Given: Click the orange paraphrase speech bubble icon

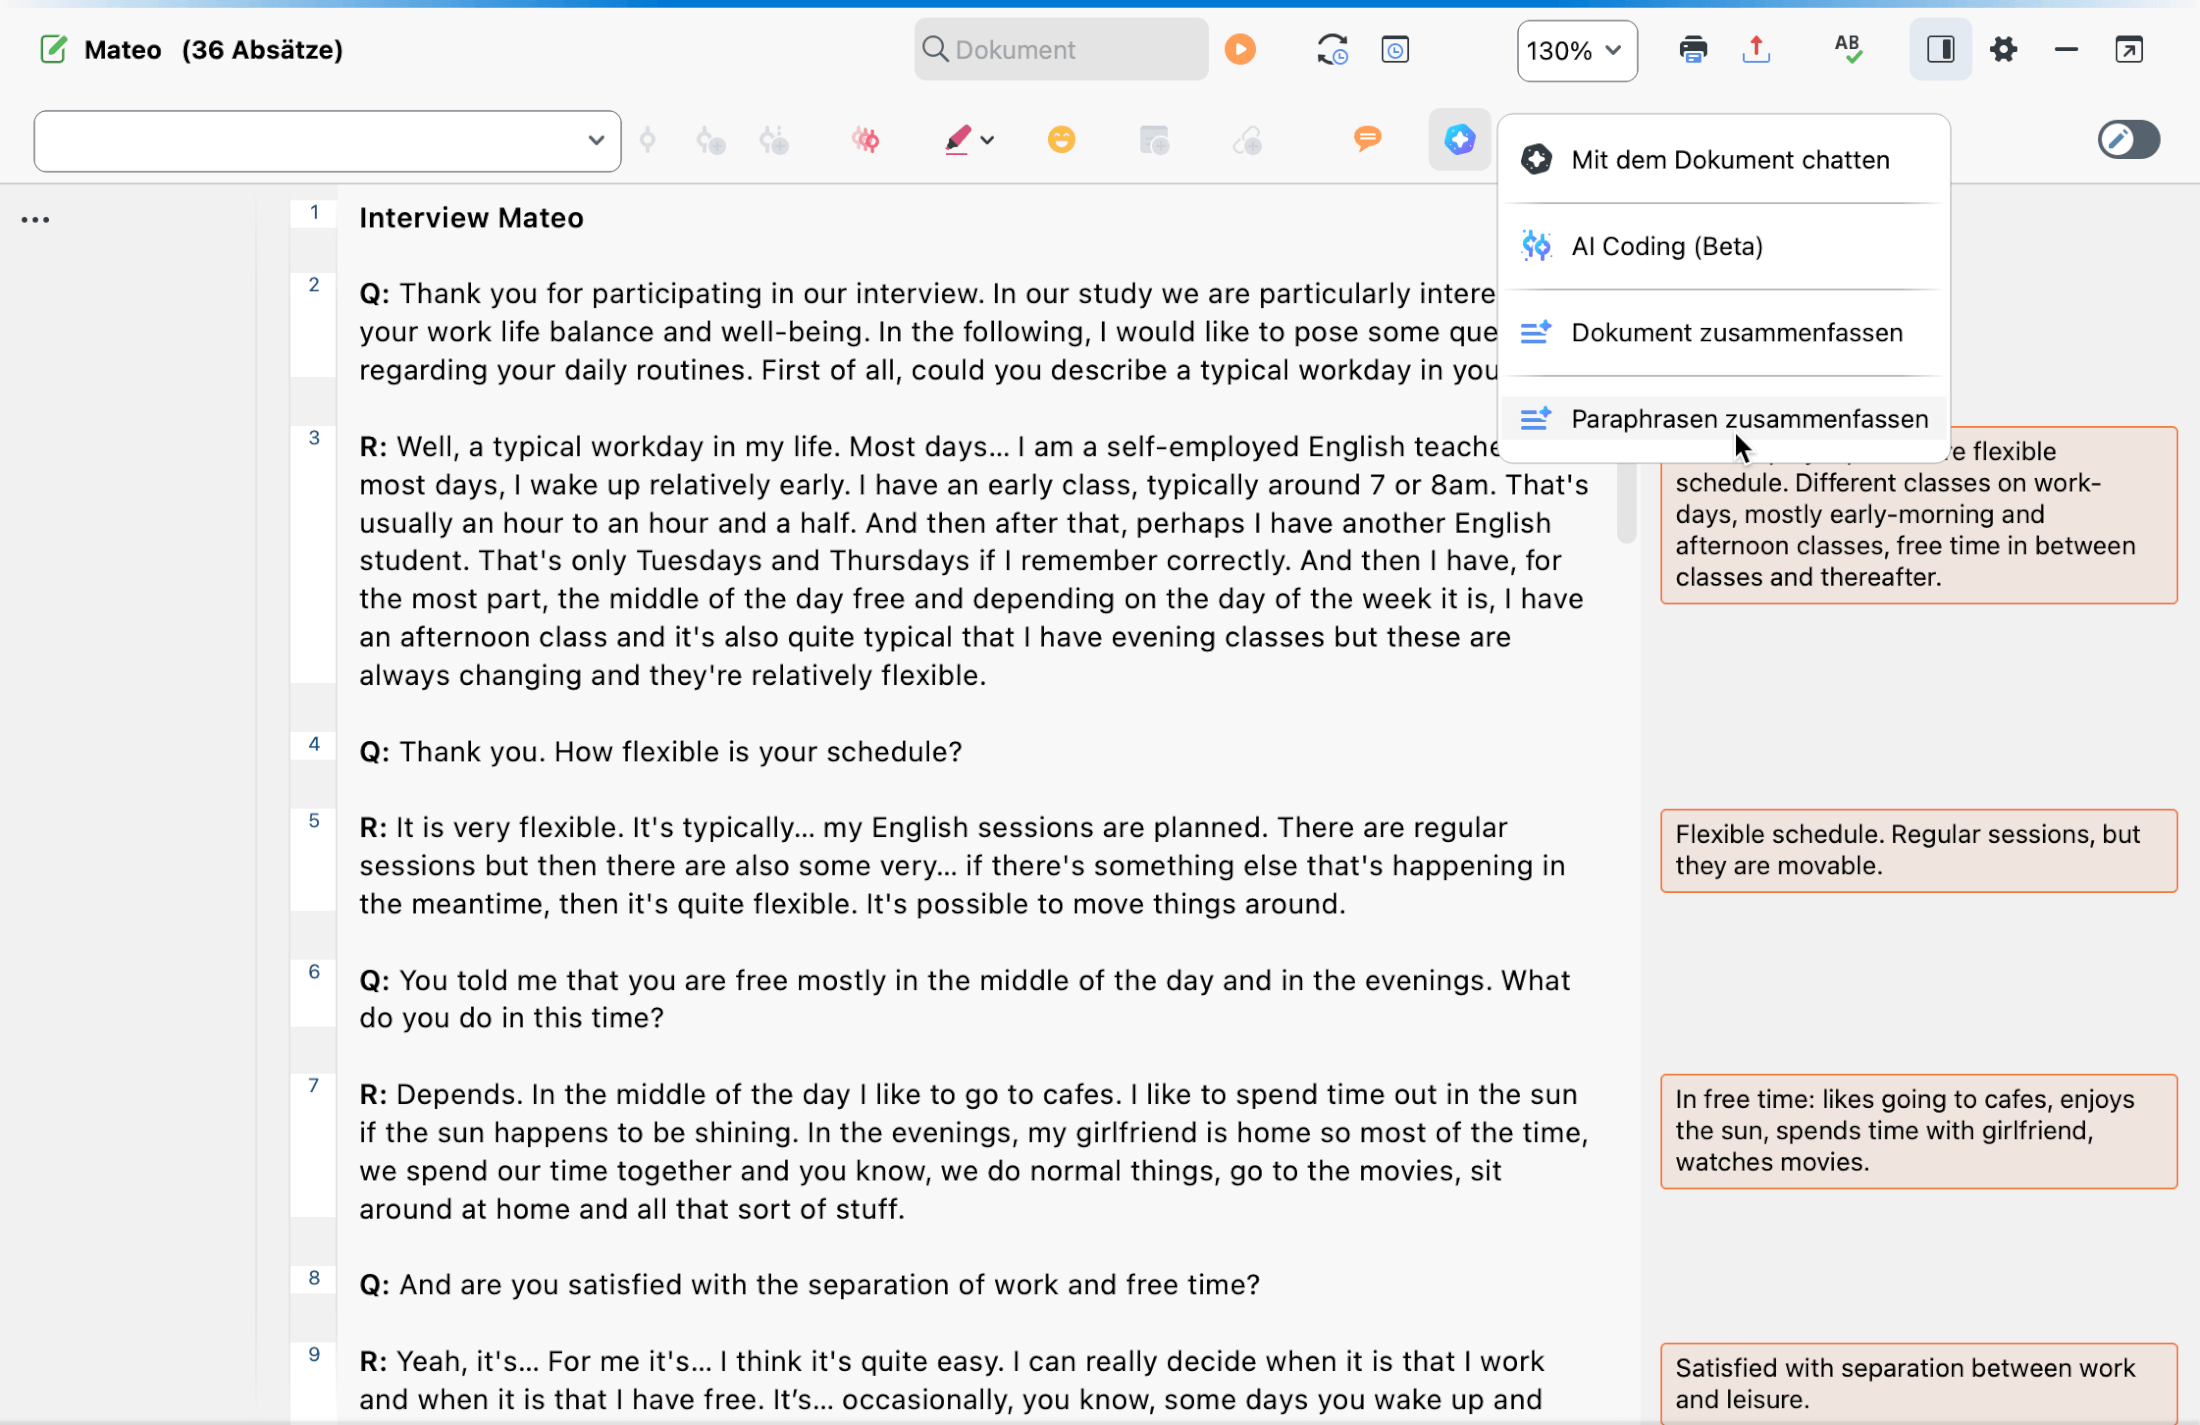Looking at the screenshot, I should point(1367,138).
